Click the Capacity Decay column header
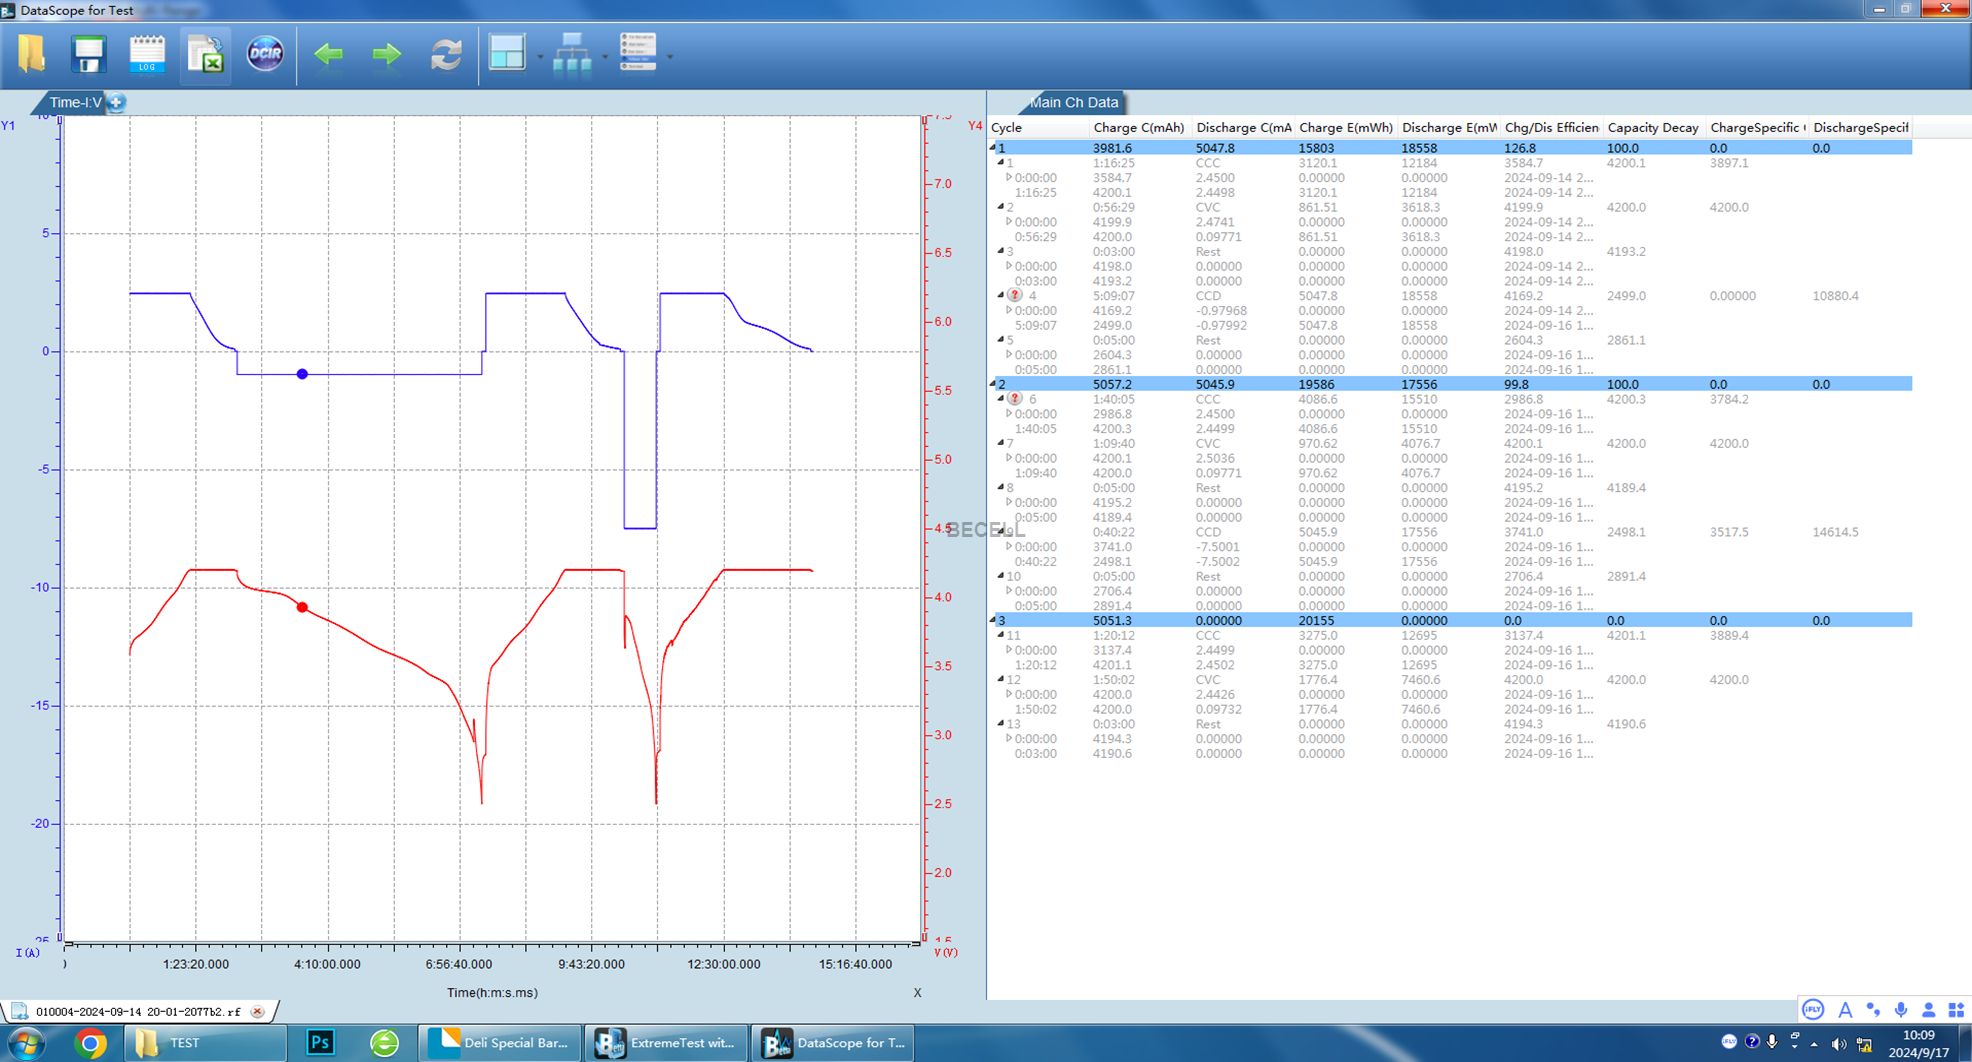This screenshot has width=1972, height=1062. [1654, 128]
